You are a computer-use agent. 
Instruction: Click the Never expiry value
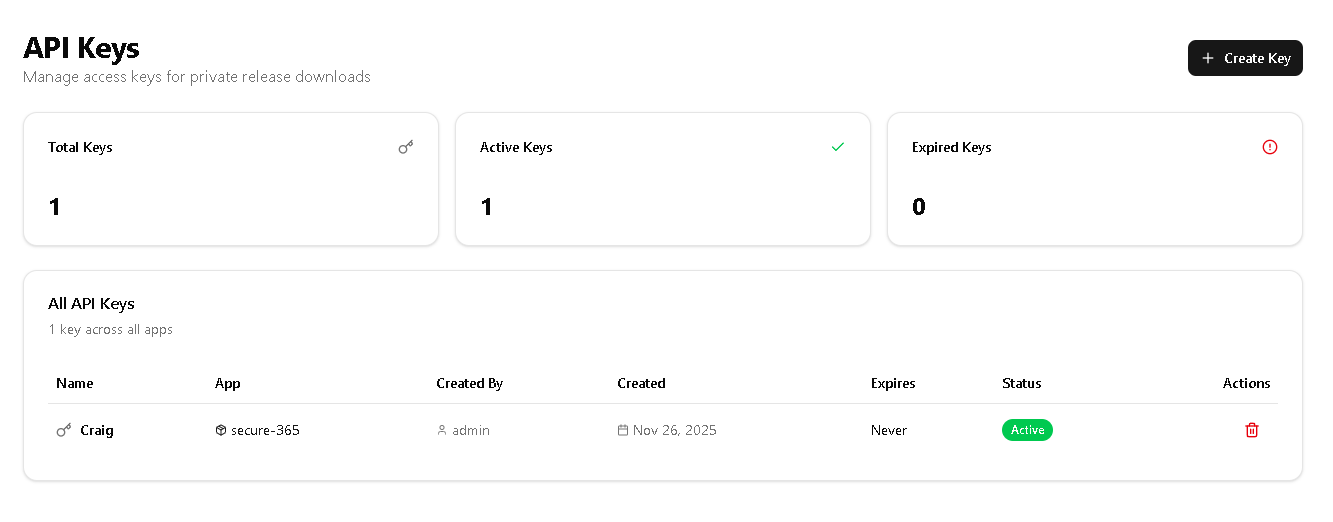[x=889, y=430]
